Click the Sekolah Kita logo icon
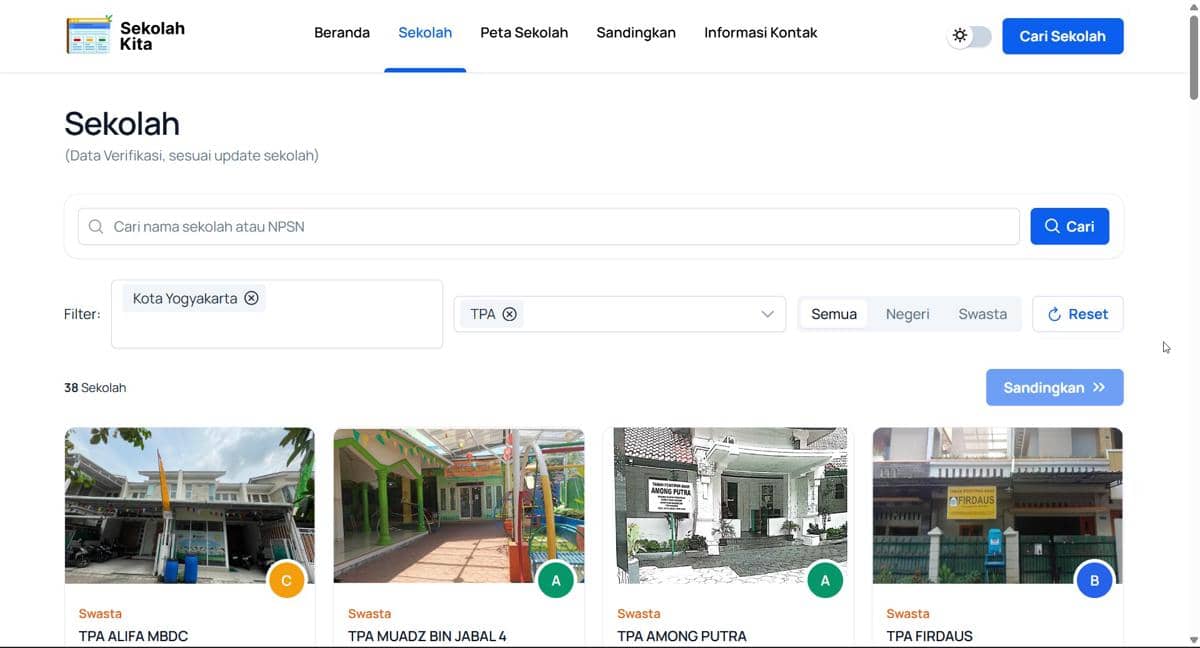The height and width of the screenshot is (648, 1200). [88, 34]
